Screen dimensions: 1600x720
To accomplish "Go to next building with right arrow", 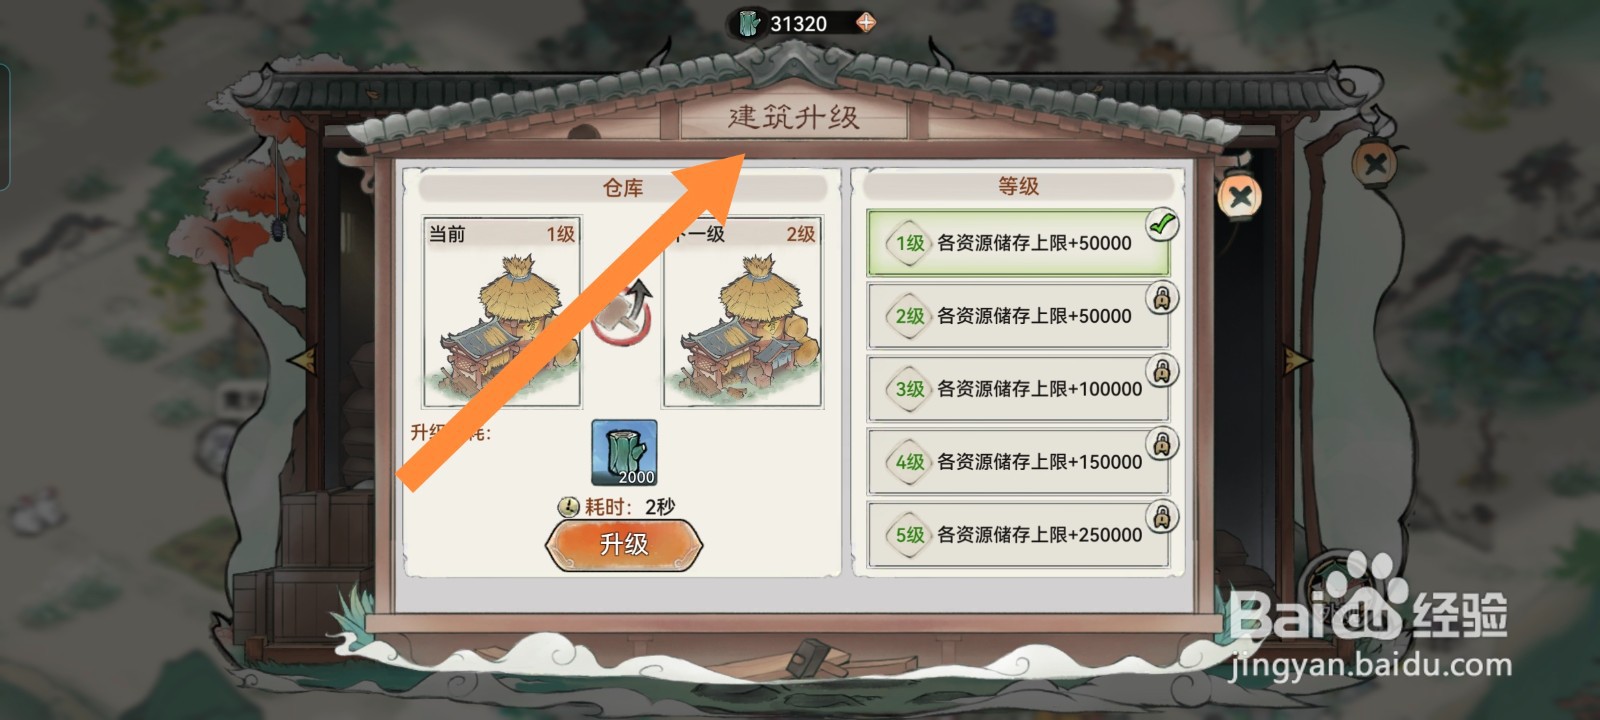I will 1297,359.
